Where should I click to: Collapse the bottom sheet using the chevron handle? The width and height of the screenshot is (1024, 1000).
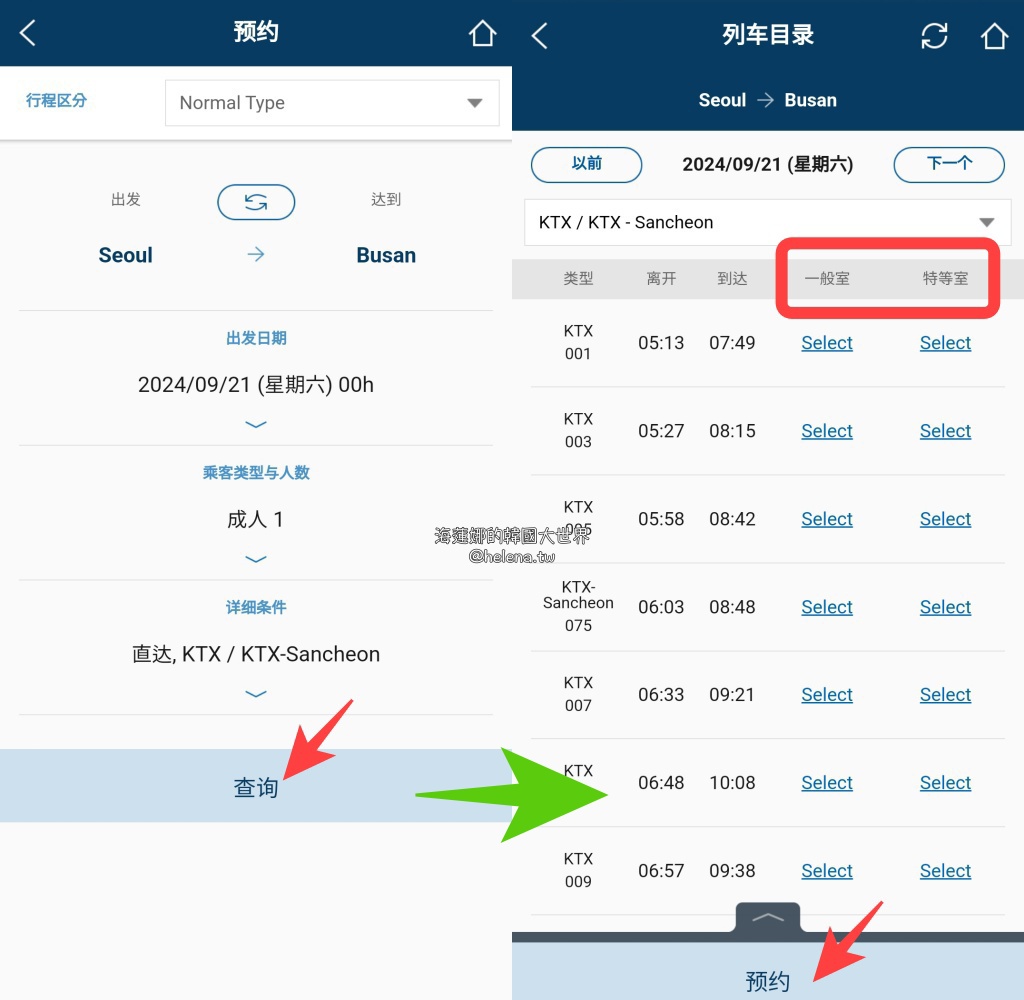coord(767,916)
